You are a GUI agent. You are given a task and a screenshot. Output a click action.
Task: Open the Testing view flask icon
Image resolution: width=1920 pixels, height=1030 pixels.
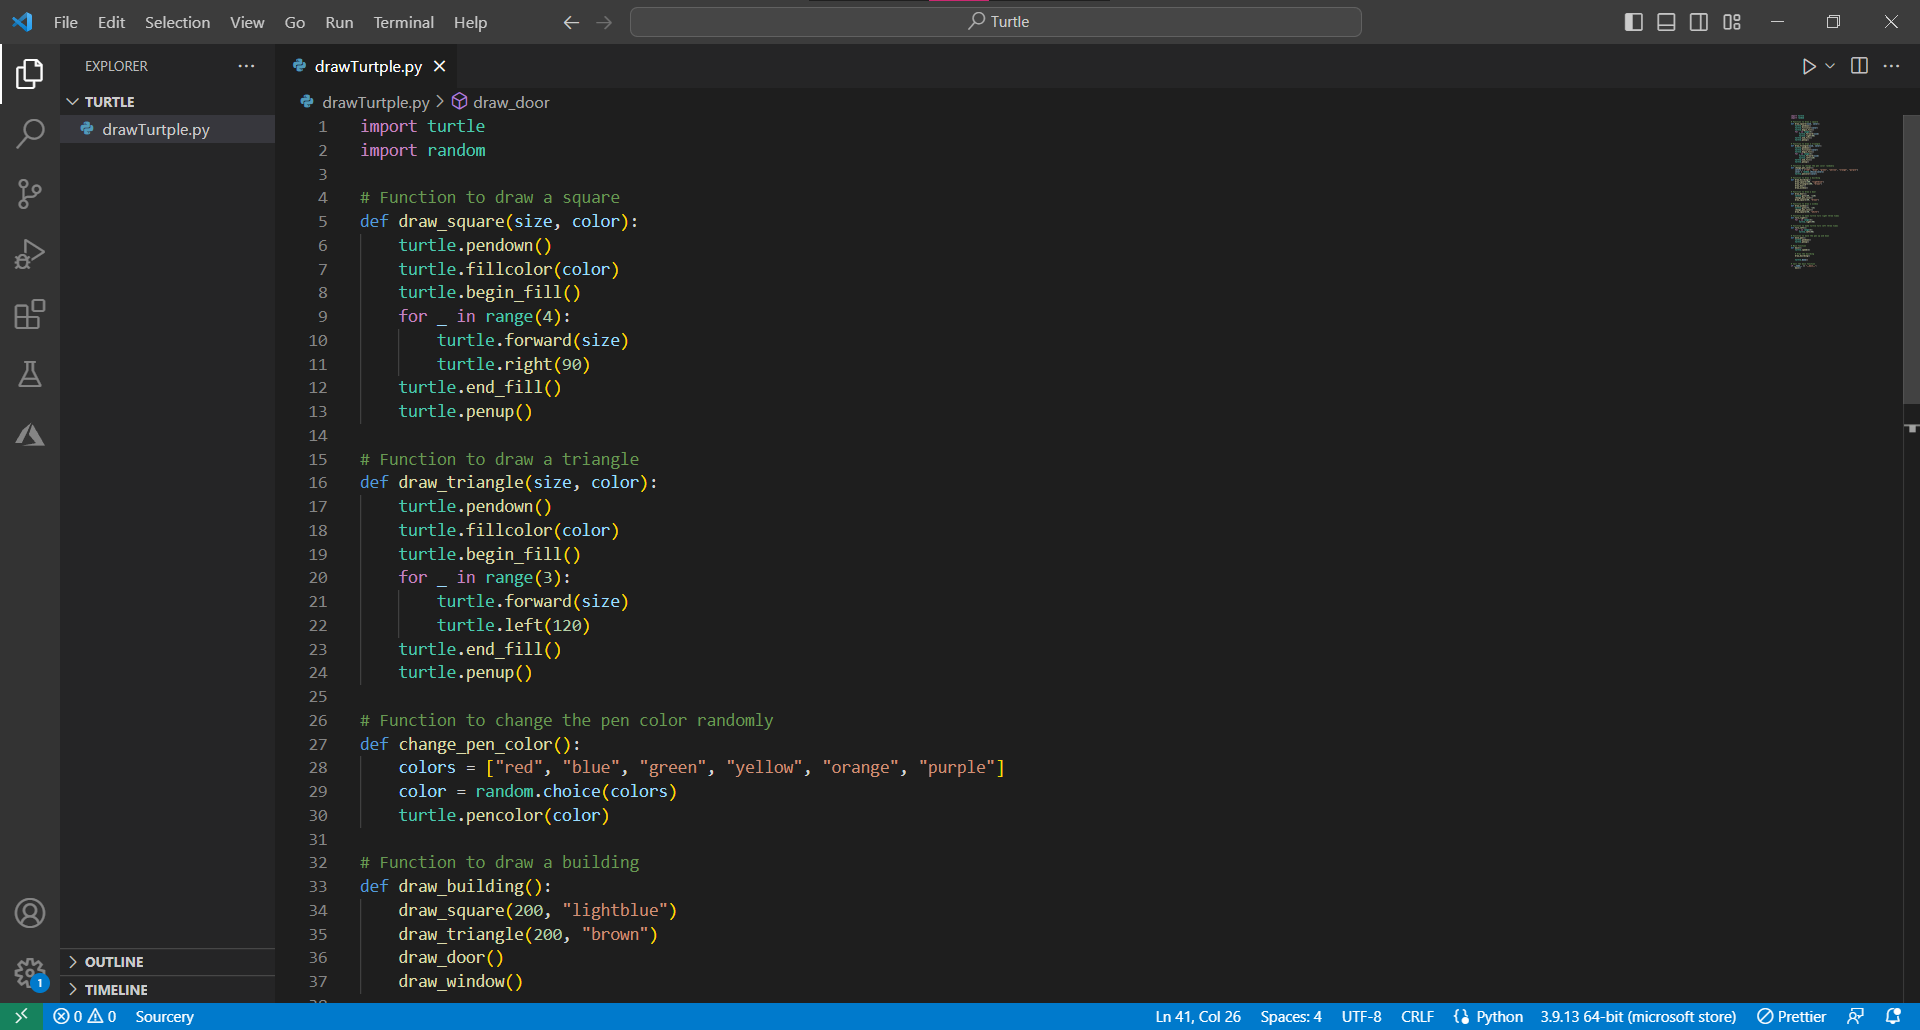(x=30, y=374)
